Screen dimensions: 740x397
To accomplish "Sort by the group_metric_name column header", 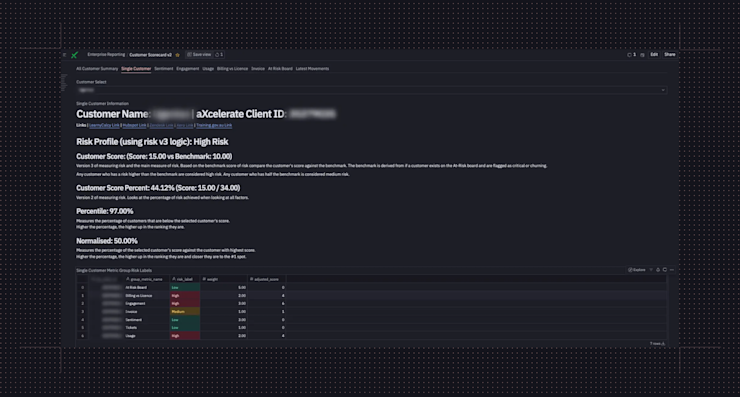I will coord(147,279).
